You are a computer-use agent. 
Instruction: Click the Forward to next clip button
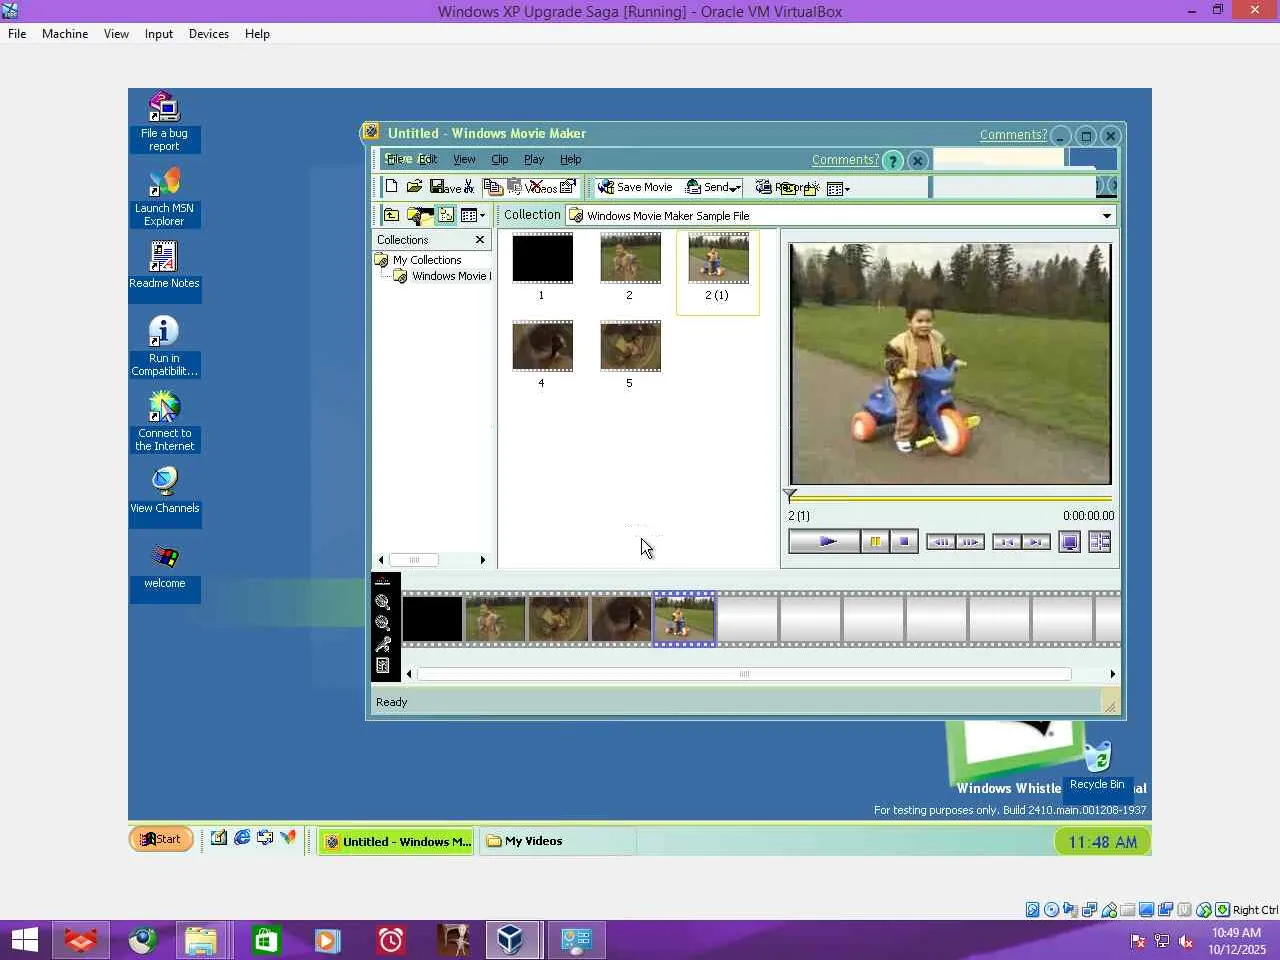coord(1036,542)
